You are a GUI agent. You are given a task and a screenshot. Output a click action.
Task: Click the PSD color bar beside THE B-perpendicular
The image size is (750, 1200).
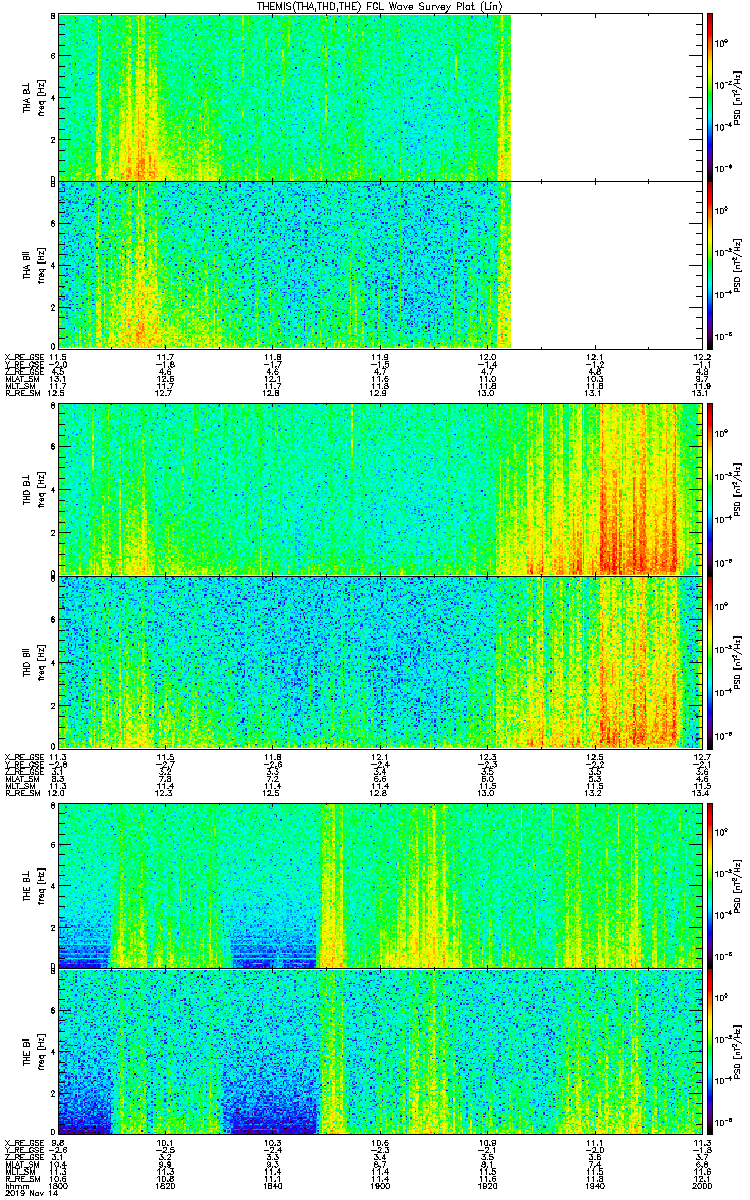(710, 885)
